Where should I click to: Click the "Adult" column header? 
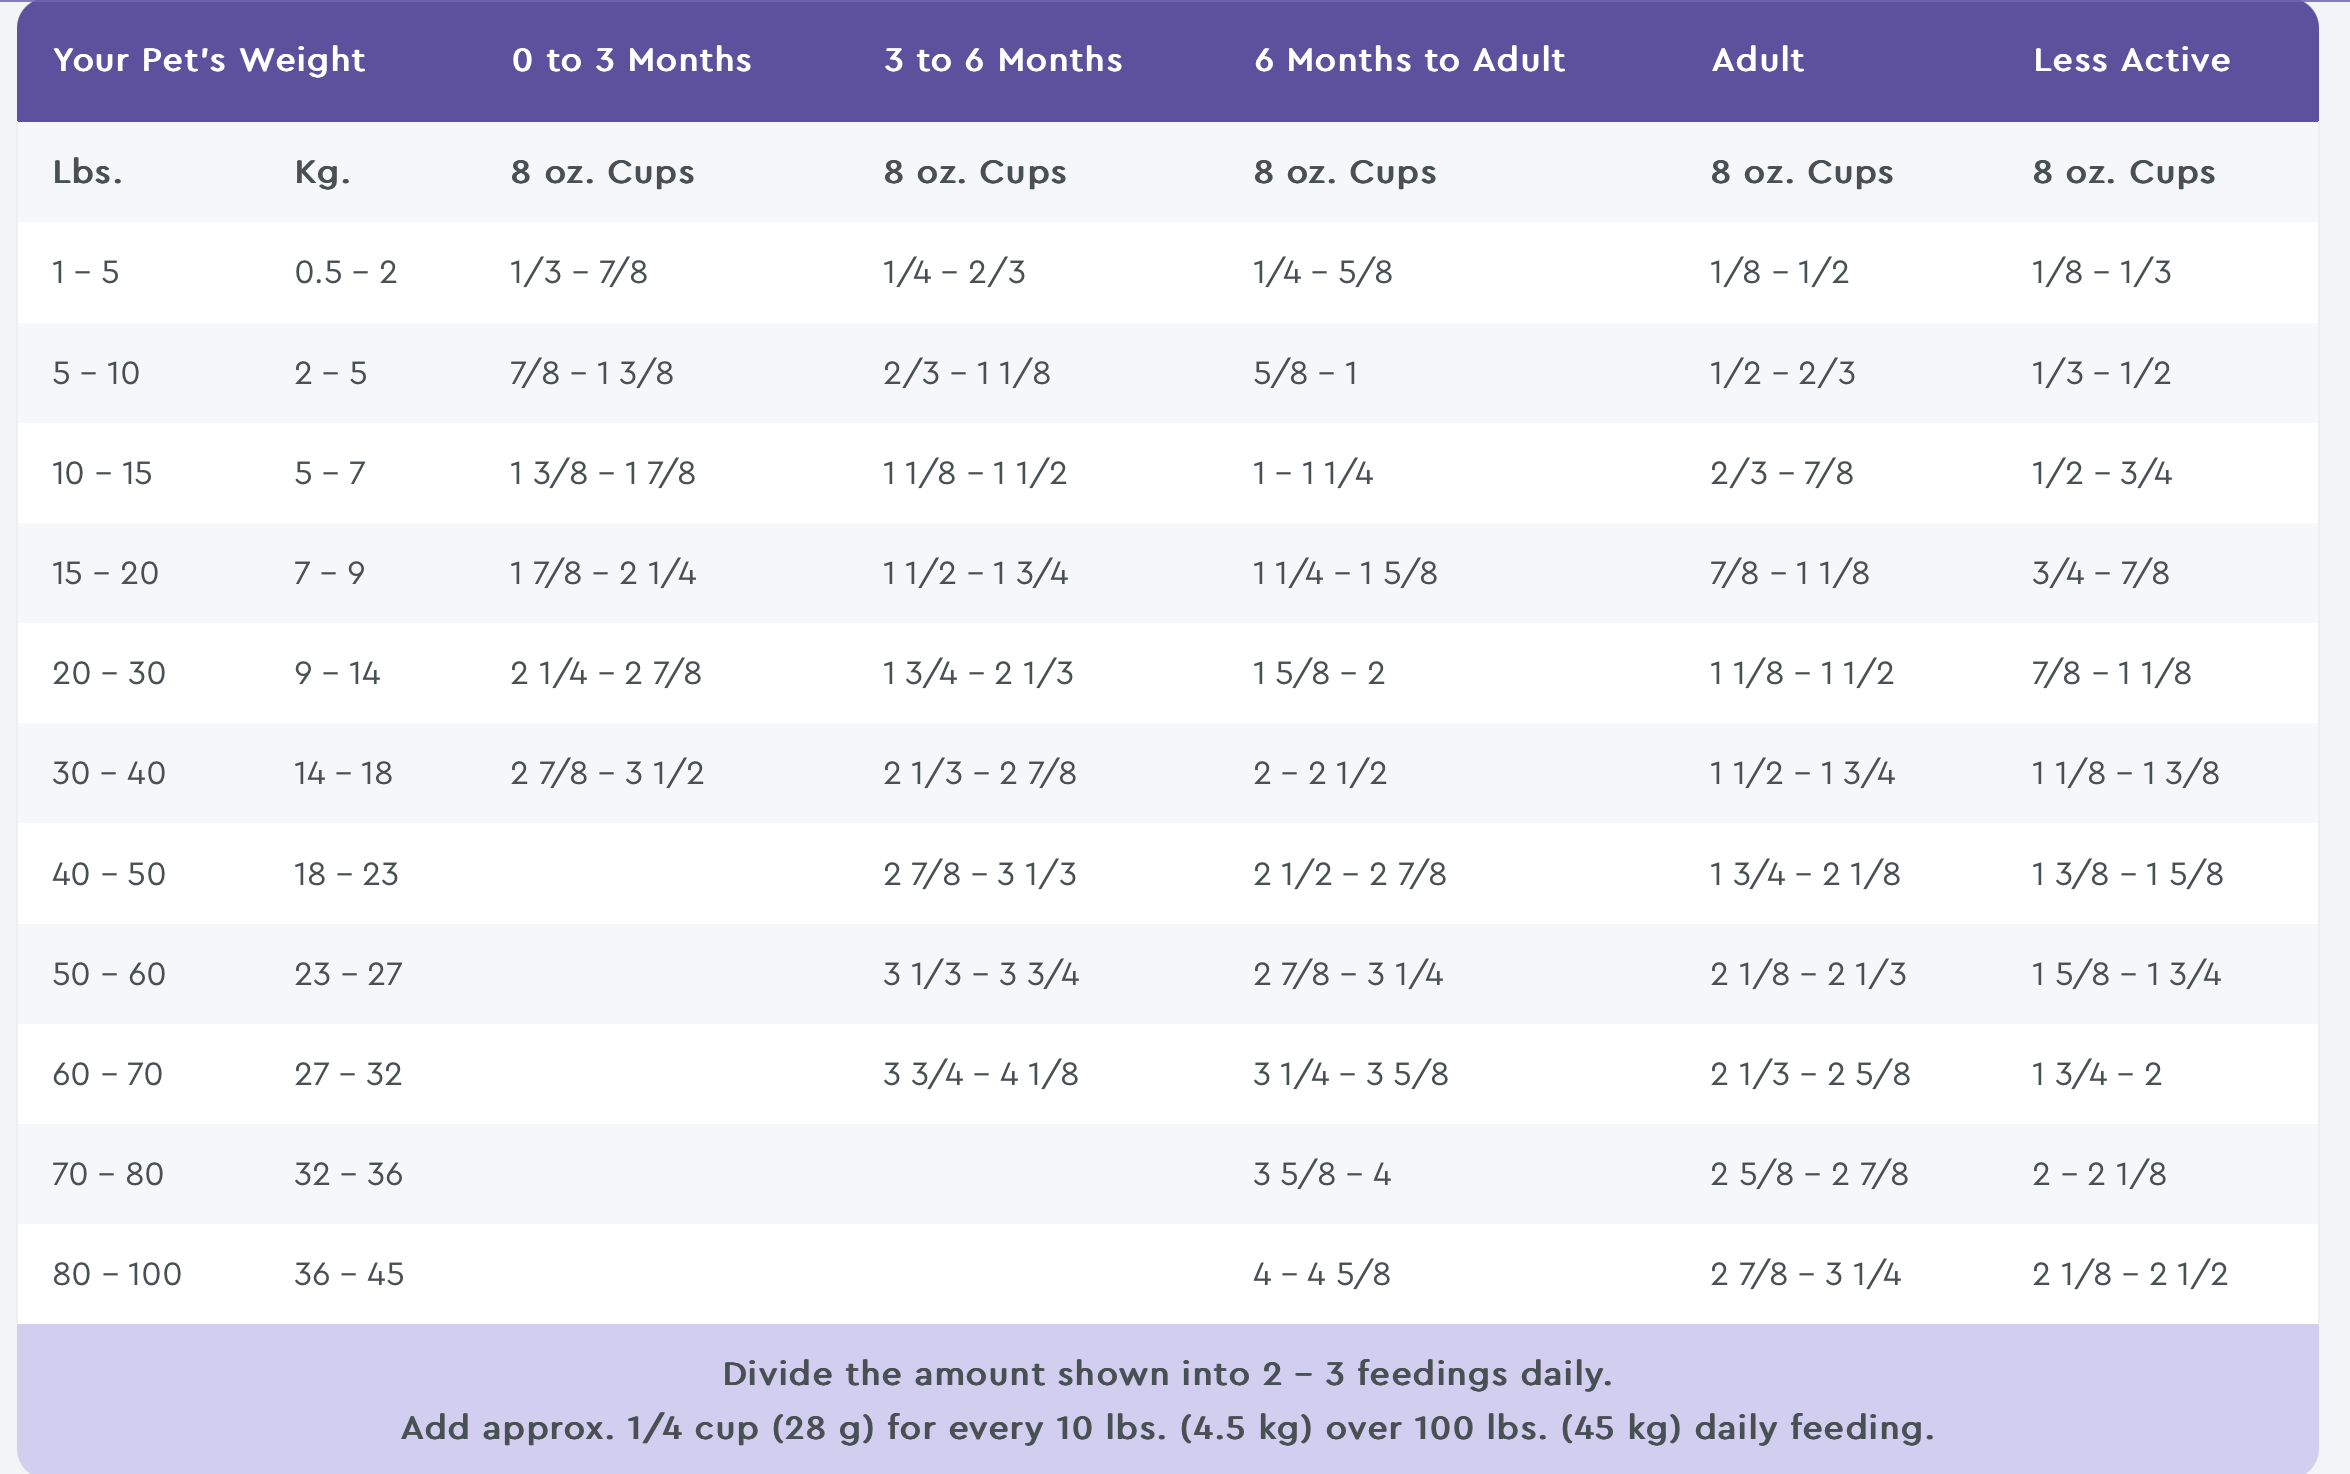click(1758, 60)
